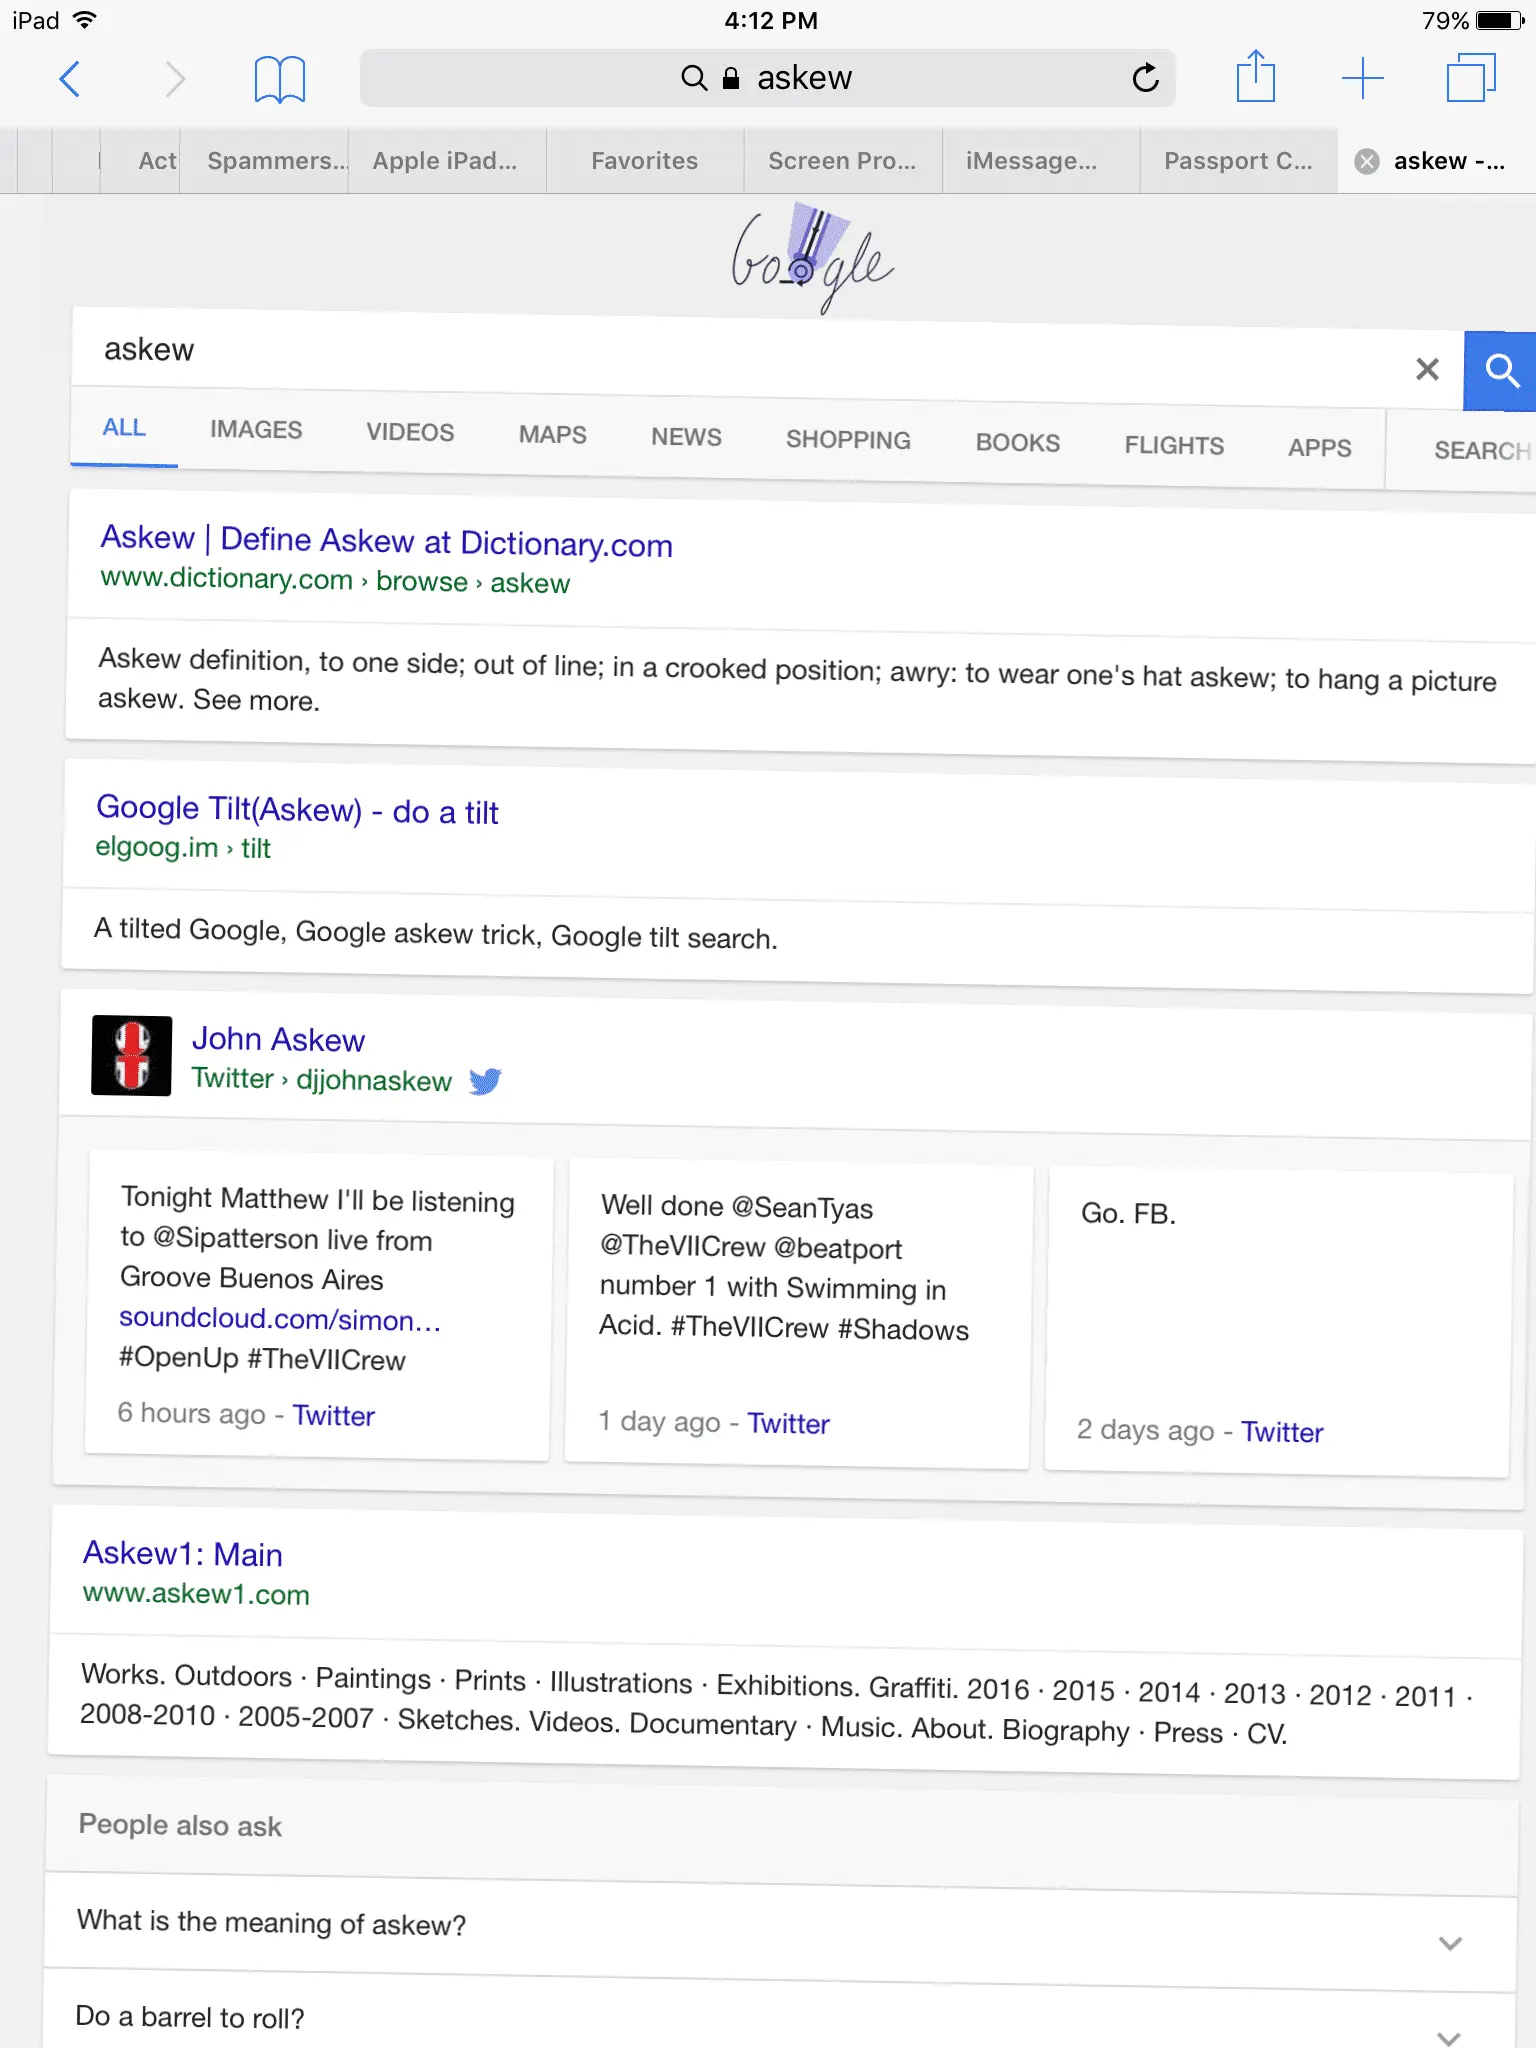
Task: Open the Dictionary.com Define Askew result
Action: pyautogui.click(x=386, y=541)
